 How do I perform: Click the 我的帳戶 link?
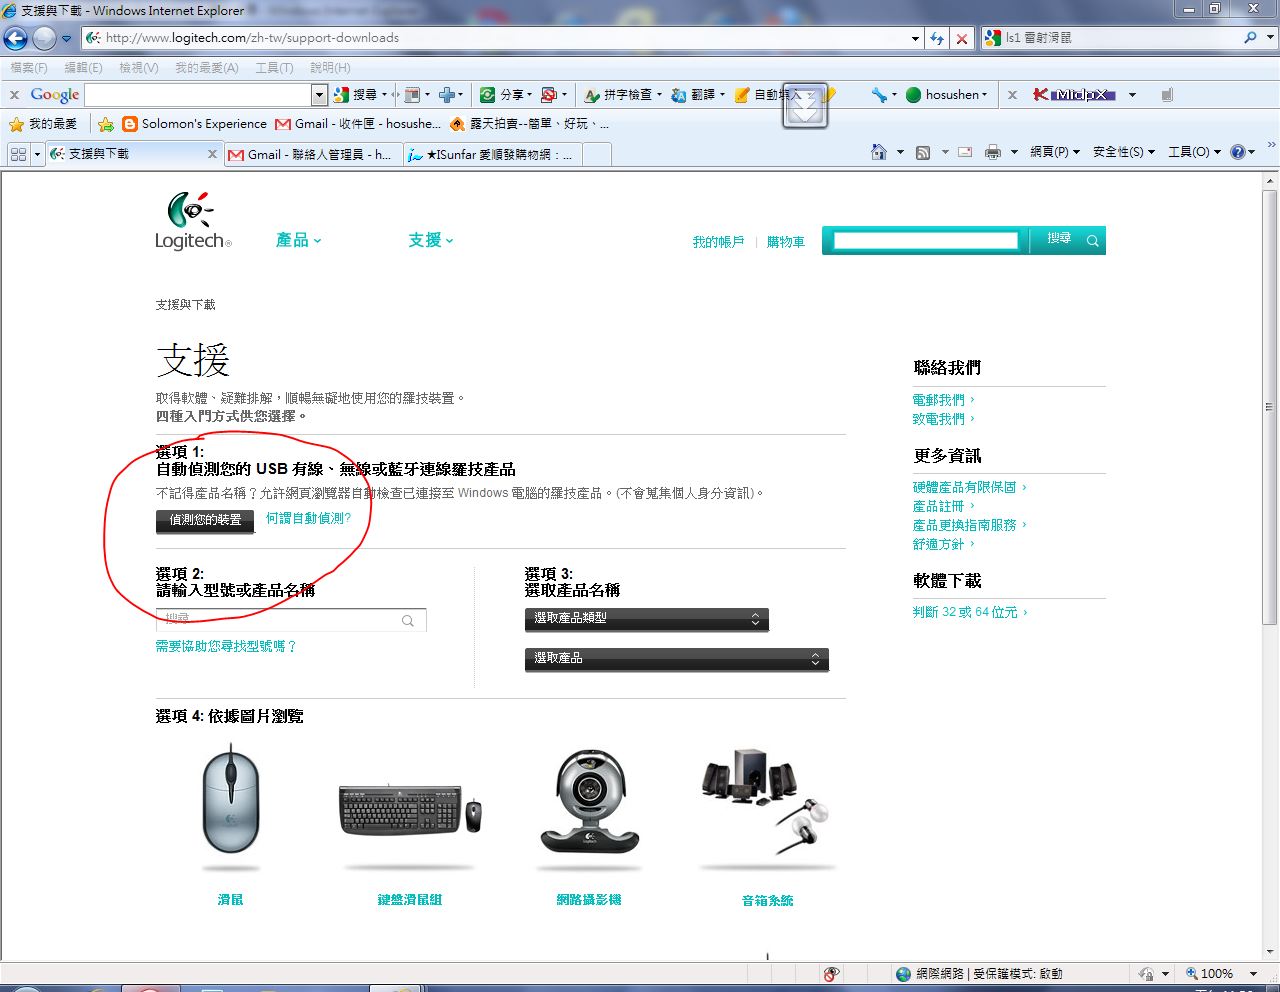[x=718, y=242]
